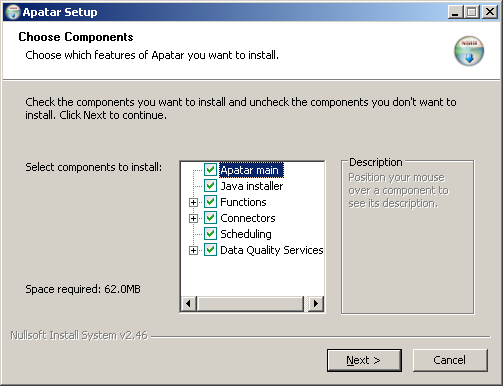Expand the Functions tree node
503x386 pixels.
pyautogui.click(x=193, y=202)
